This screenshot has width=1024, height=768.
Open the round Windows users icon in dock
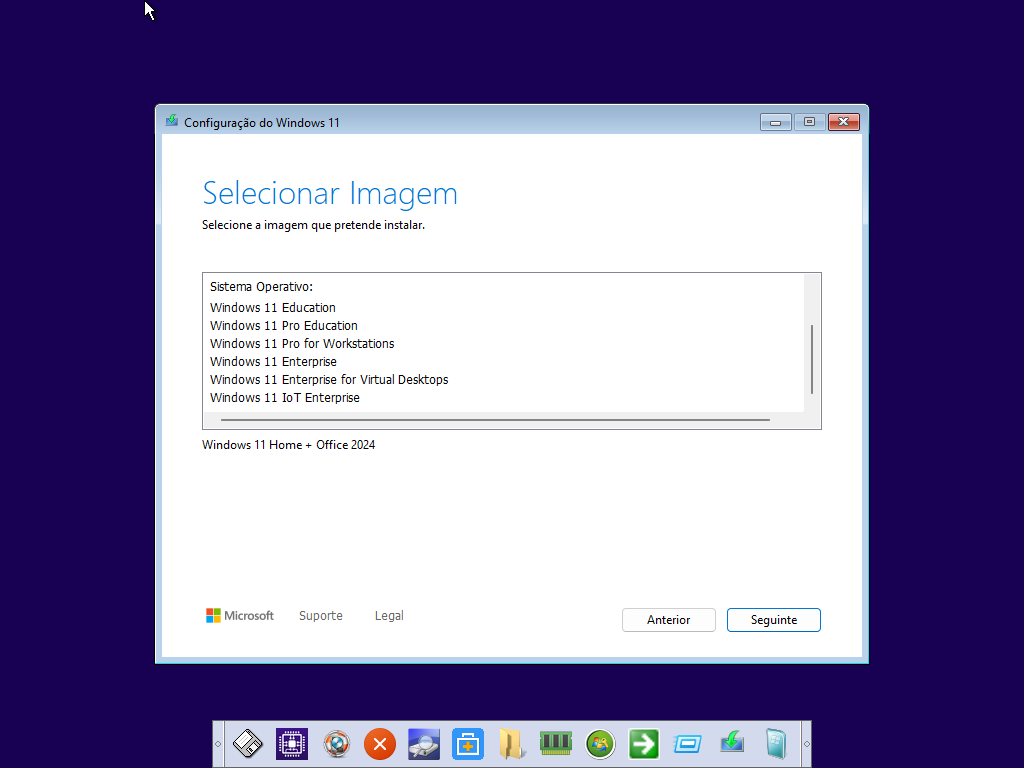click(600, 744)
